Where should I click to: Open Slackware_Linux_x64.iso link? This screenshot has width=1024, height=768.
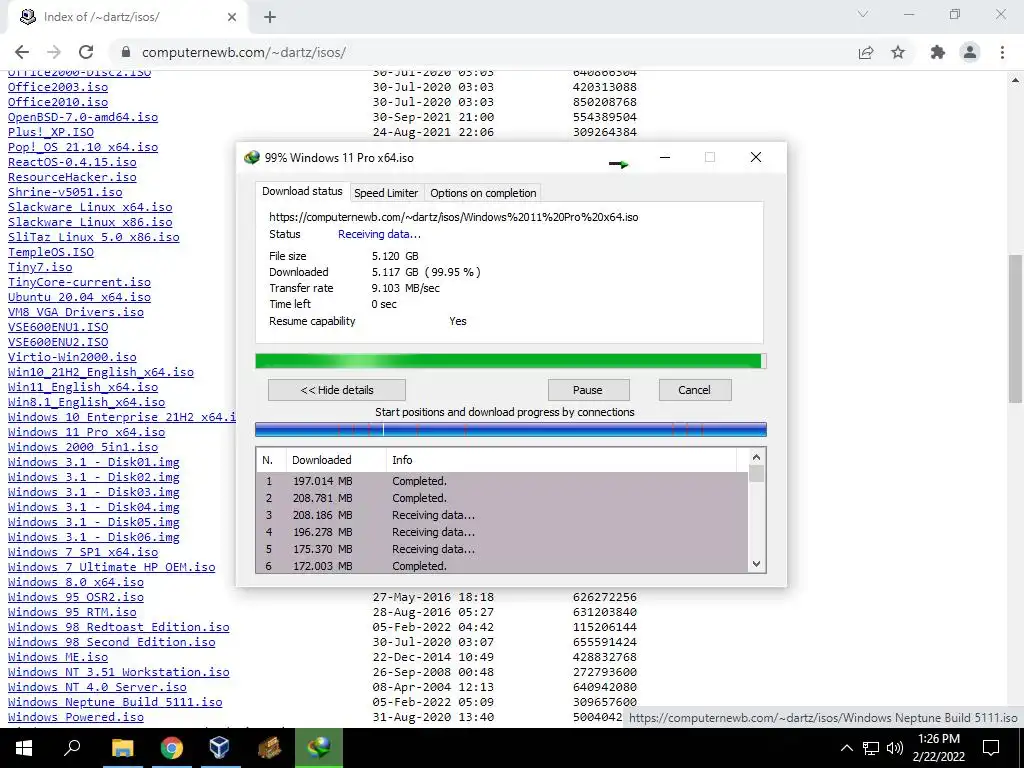pyautogui.click(x=90, y=207)
